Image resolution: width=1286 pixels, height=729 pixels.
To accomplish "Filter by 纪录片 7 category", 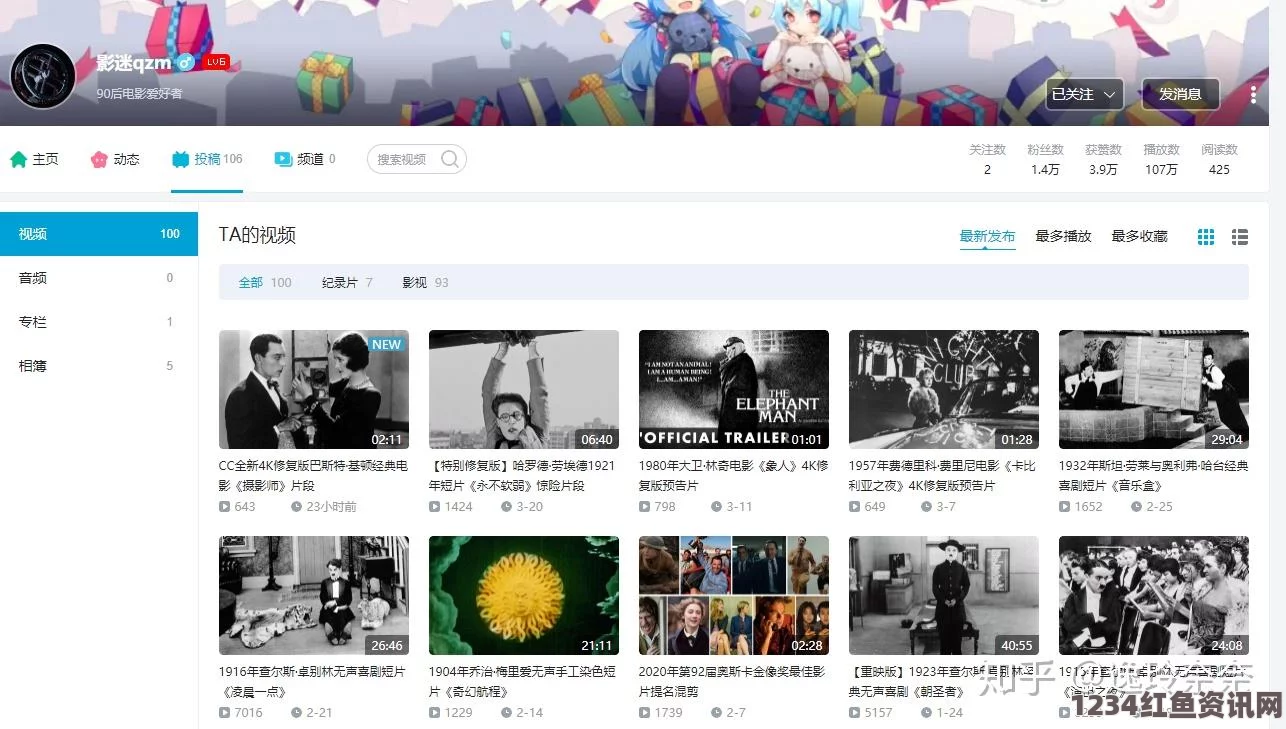I will coord(347,283).
